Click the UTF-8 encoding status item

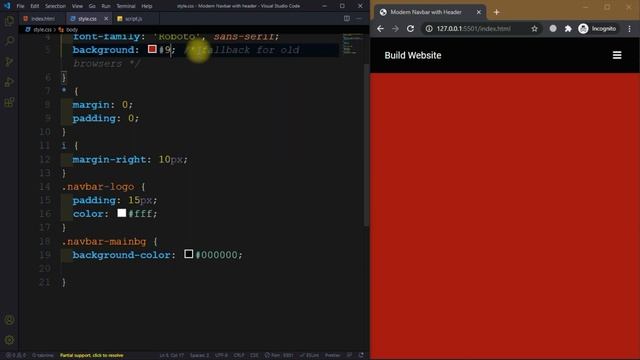[x=221, y=356]
